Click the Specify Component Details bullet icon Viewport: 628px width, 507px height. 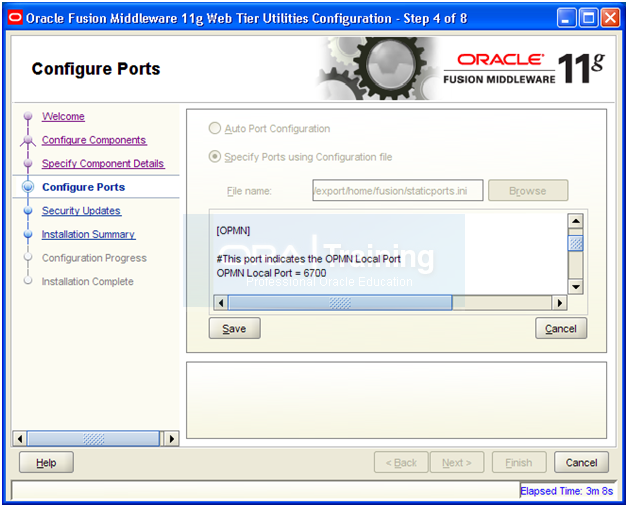tap(28, 163)
